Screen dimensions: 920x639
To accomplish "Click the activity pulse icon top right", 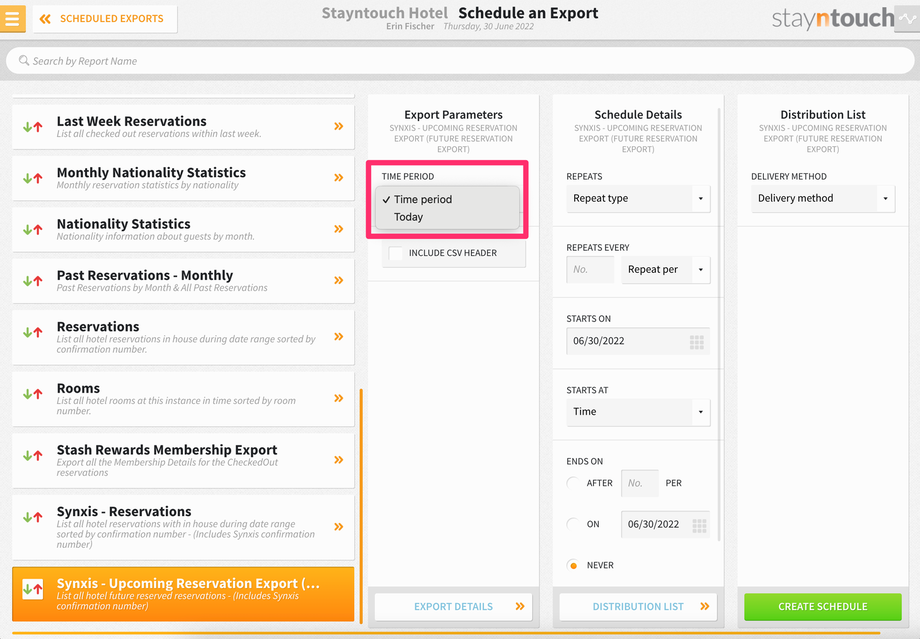I will click(907, 19).
